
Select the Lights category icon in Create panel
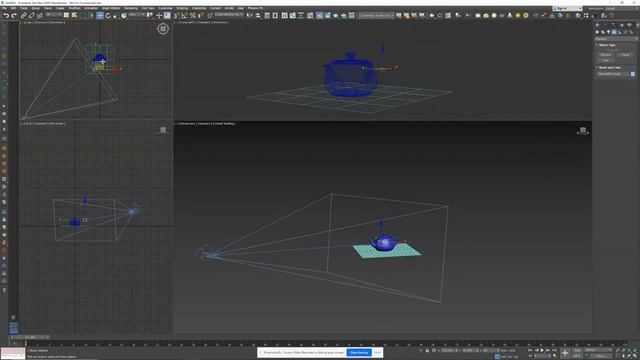609,32
